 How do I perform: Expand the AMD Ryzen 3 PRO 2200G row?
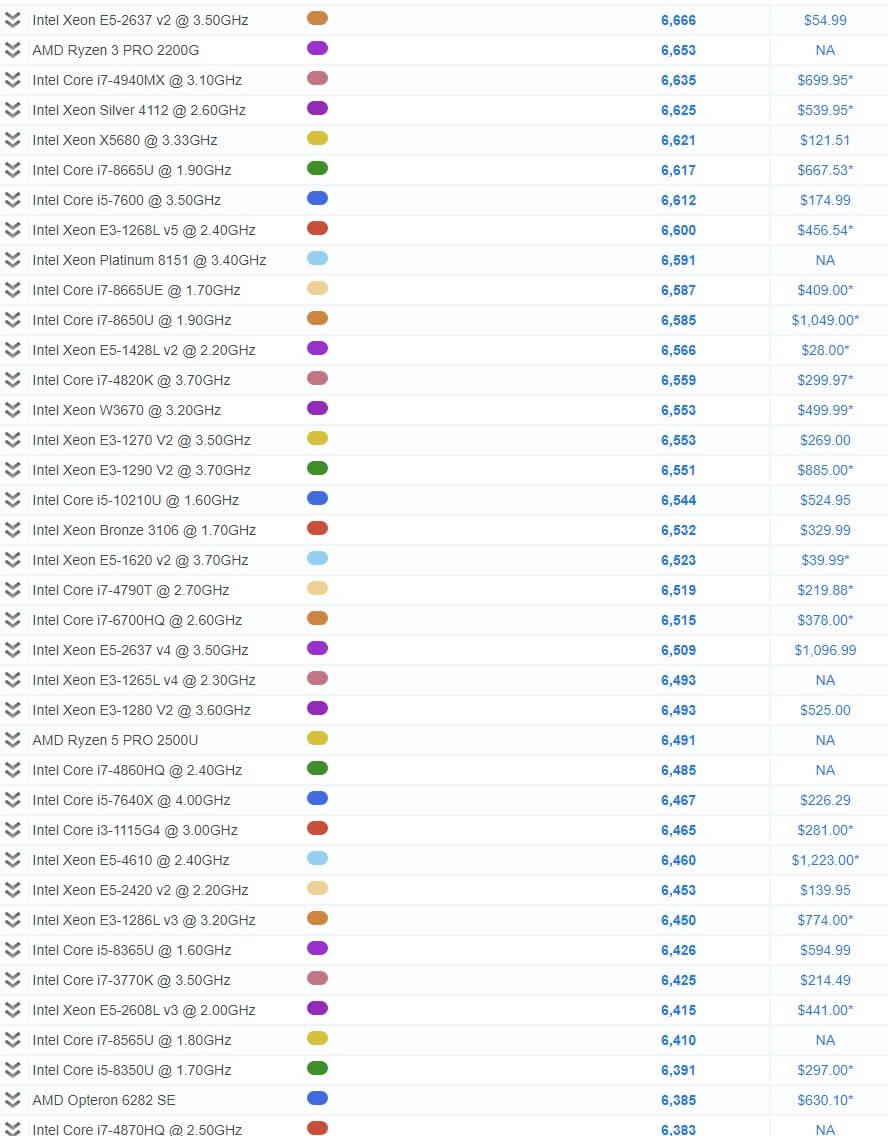pyautogui.click(x=12, y=50)
